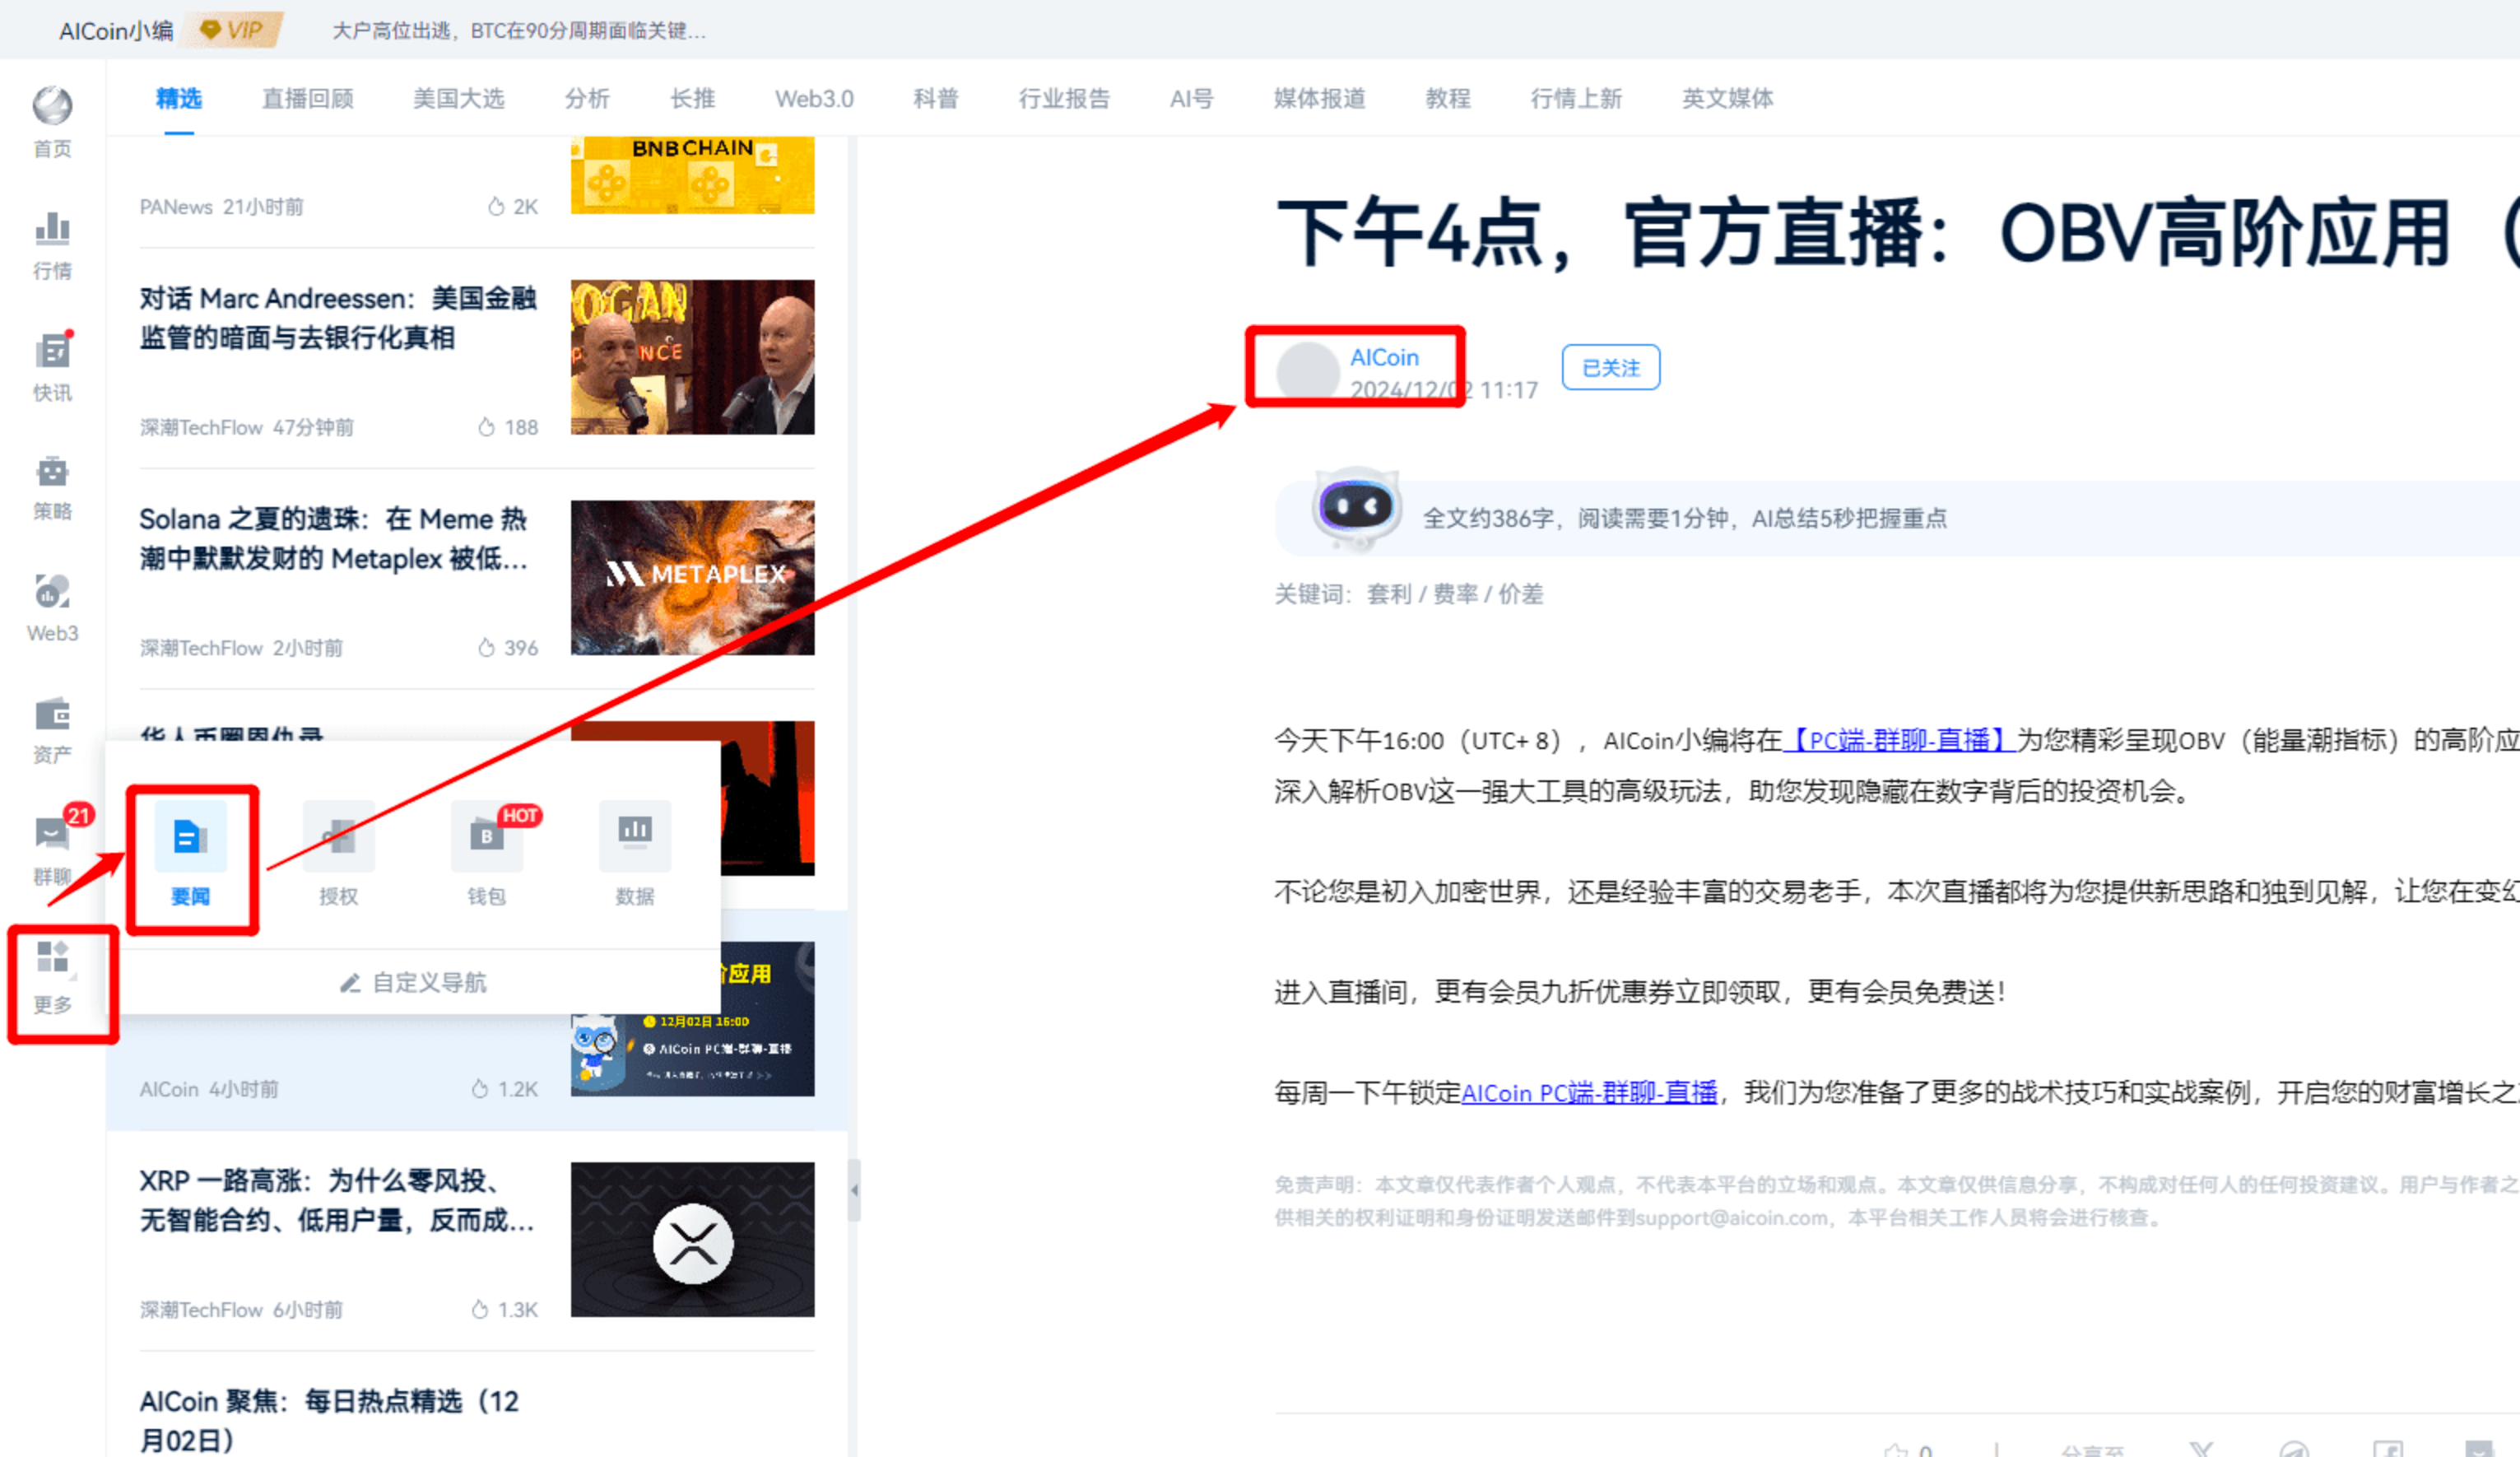
Task: Click heat icon showing 396
Action: [486, 648]
